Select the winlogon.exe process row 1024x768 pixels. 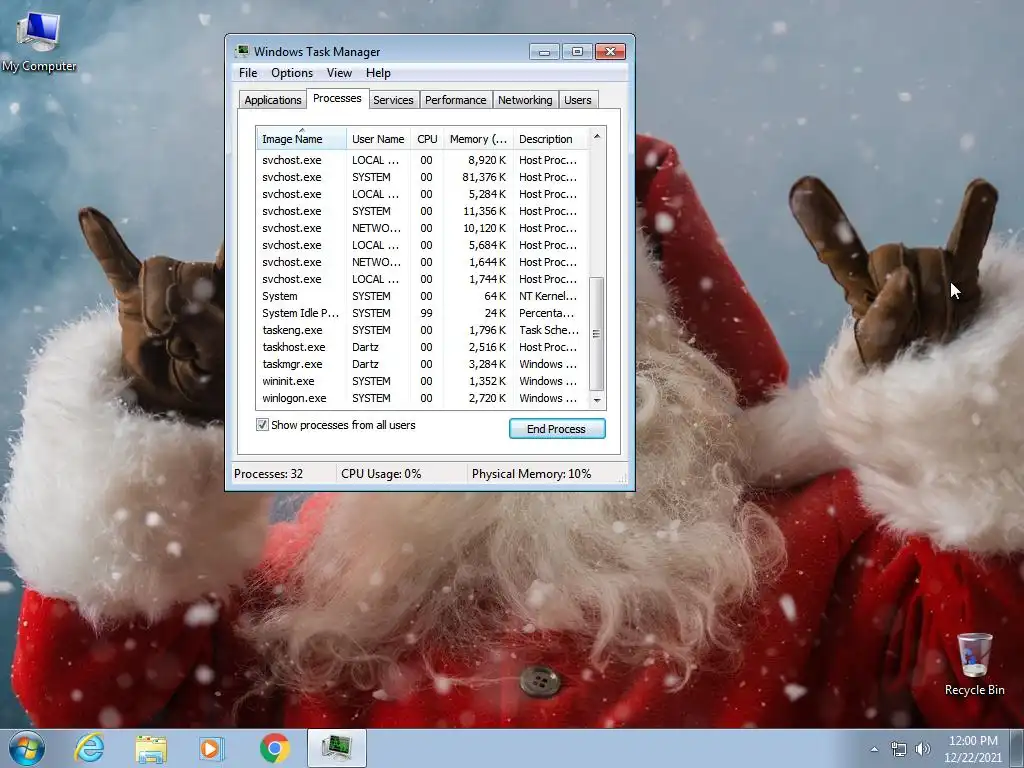tap(422, 398)
